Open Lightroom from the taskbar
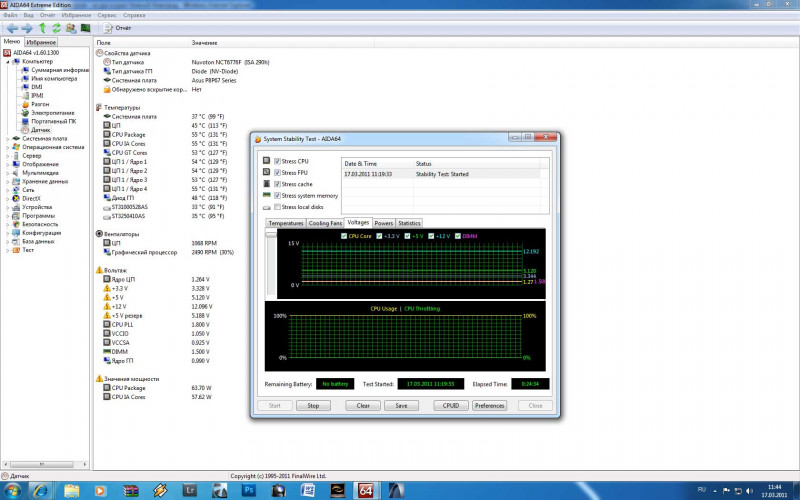This screenshot has height=500, width=800. pyautogui.click(x=190, y=491)
